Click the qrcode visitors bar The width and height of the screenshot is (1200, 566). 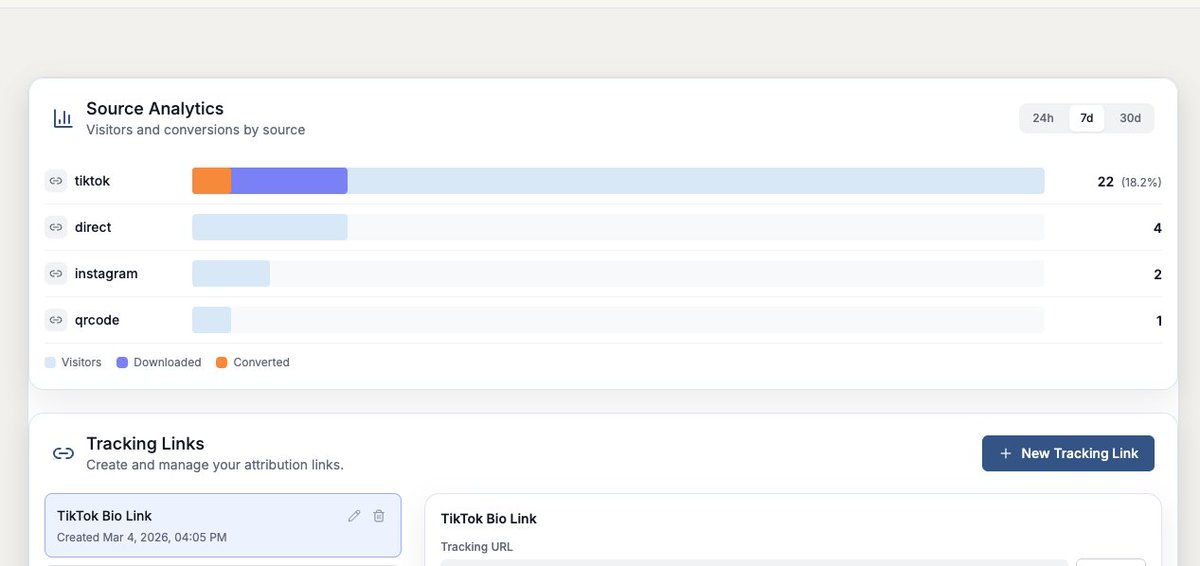pos(211,320)
